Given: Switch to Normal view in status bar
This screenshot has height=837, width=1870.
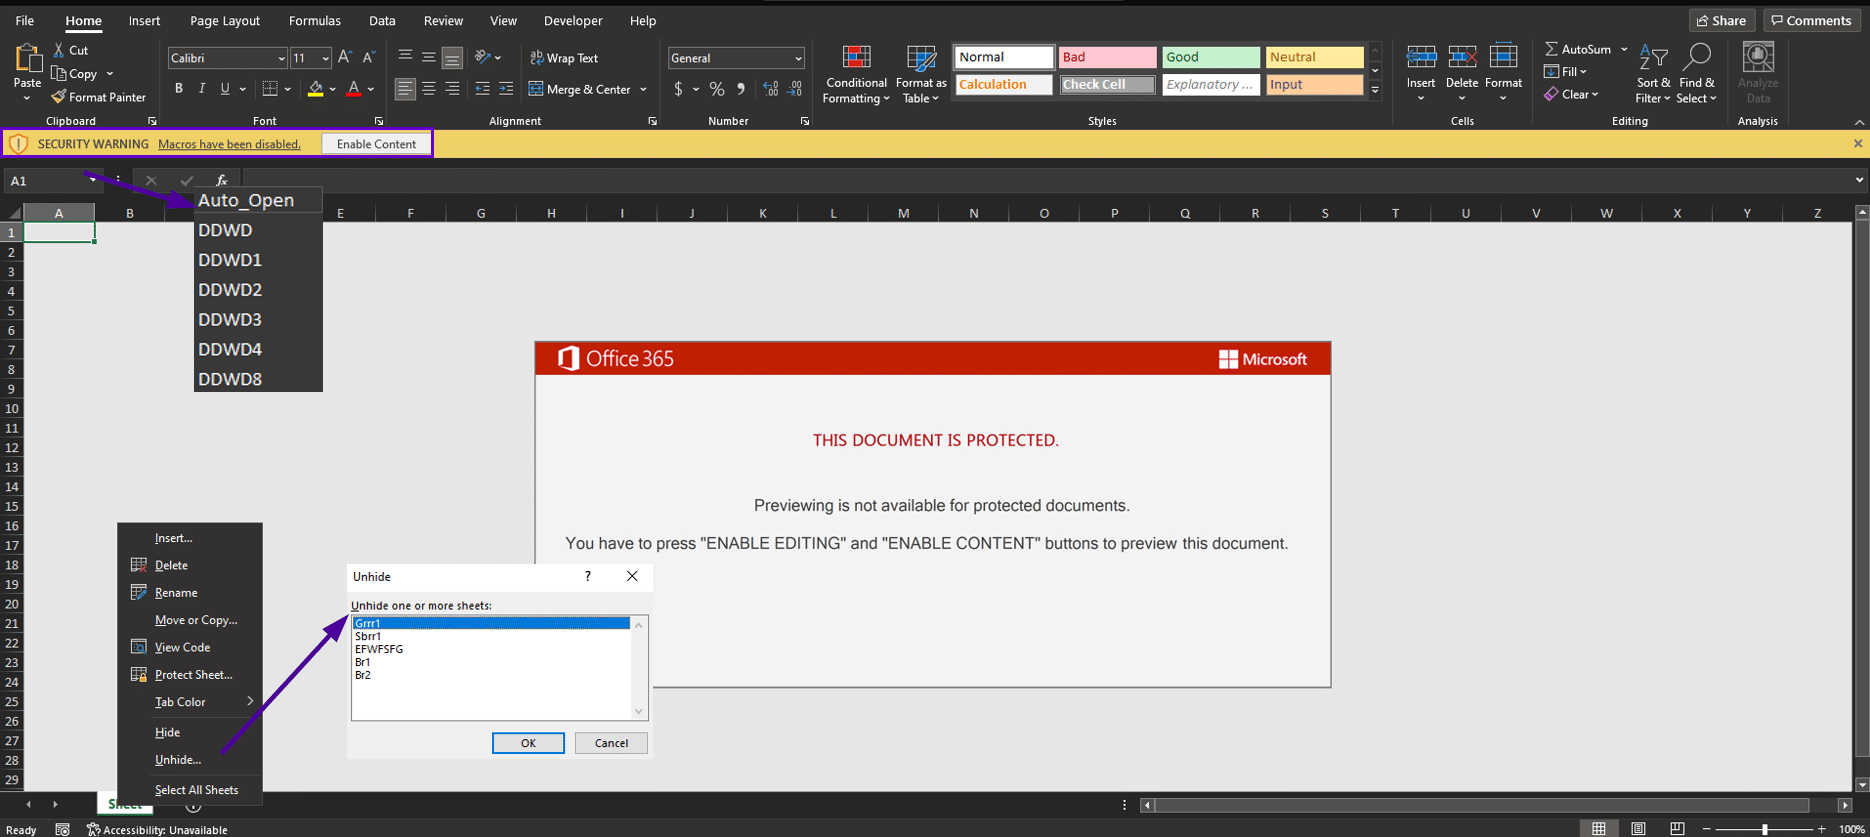Looking at the screenshot, I should tap(1599, 829).
